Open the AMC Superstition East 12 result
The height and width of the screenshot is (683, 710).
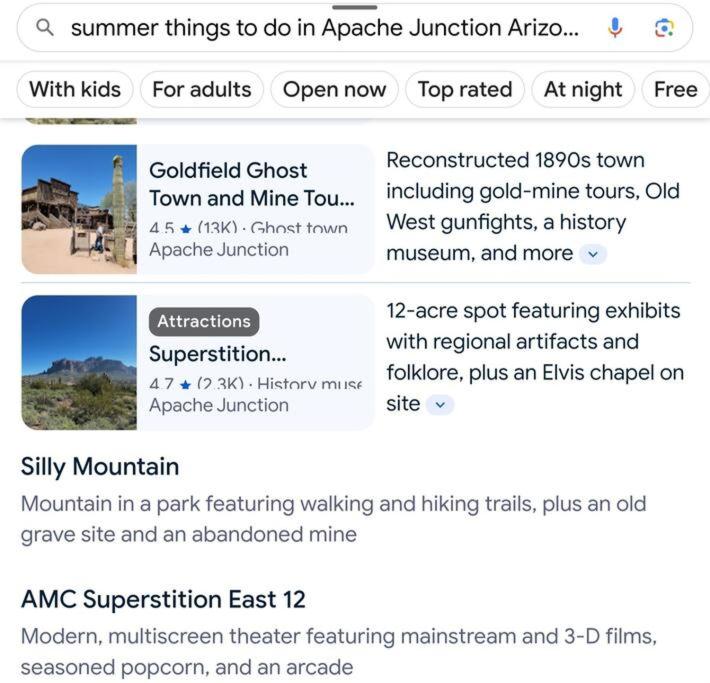pyautogui.click(x=163, y=599)
